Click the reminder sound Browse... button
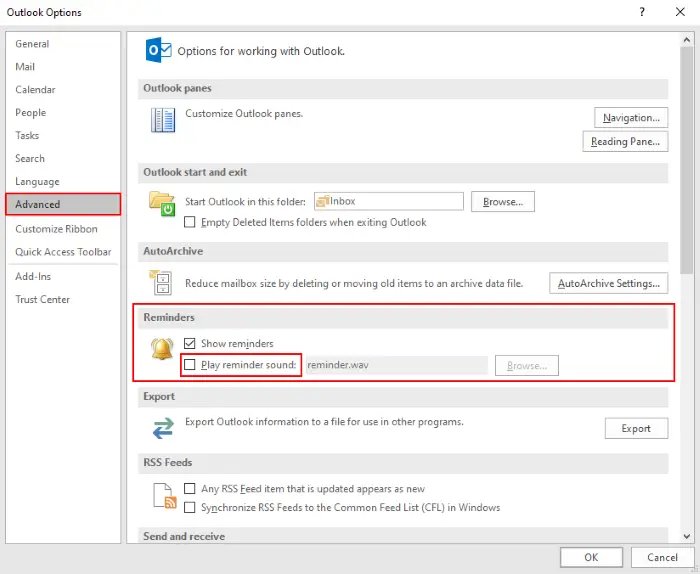Screen dimensions: 700x574 click(x=527, y=365)
